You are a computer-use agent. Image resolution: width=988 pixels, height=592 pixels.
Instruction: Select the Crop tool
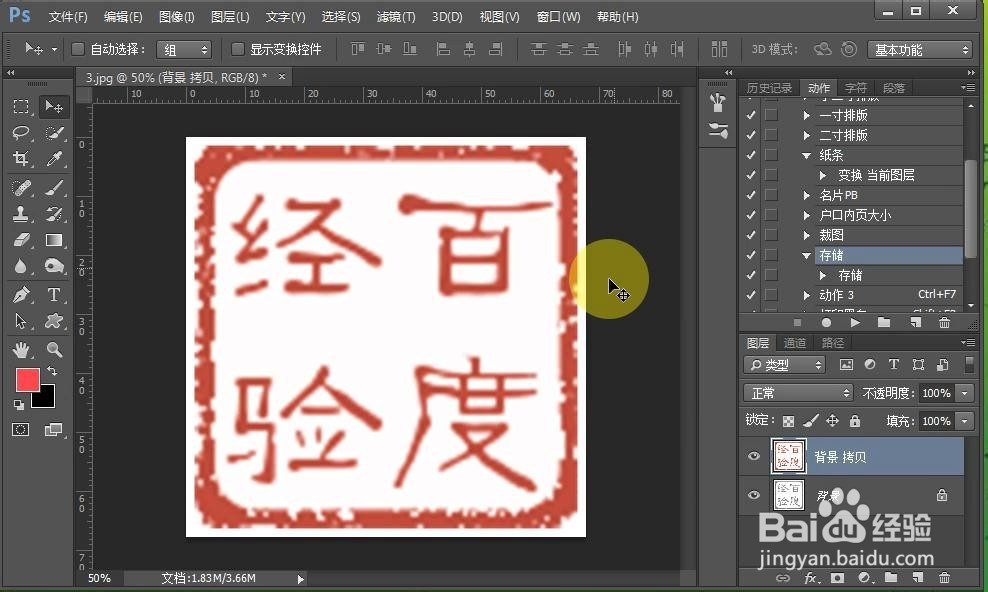pos(20,158)
